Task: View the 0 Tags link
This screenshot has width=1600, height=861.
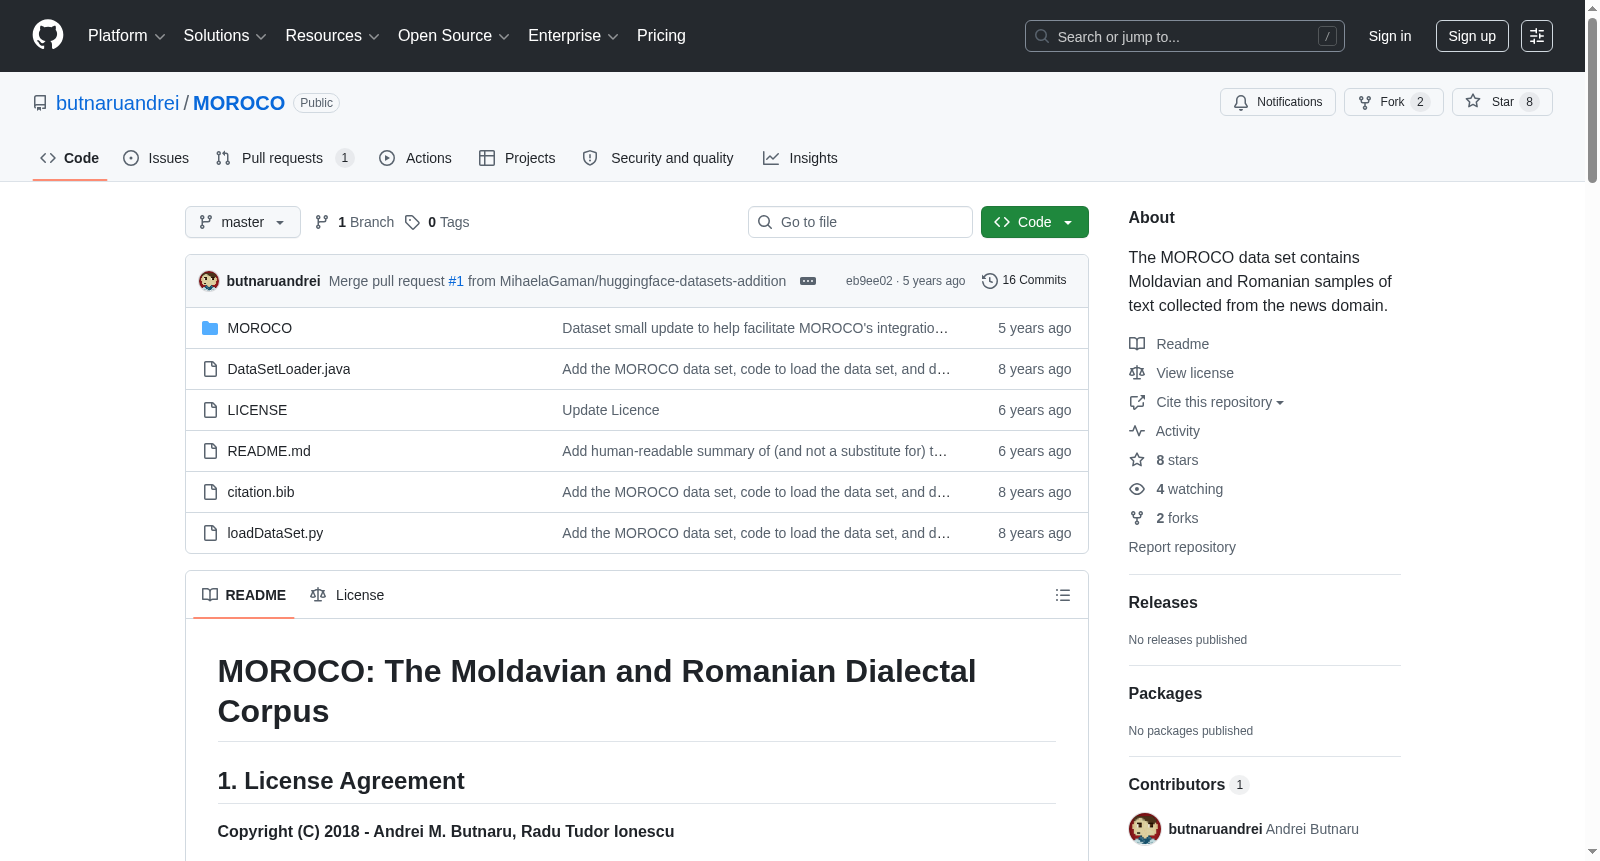Action: 438,222
